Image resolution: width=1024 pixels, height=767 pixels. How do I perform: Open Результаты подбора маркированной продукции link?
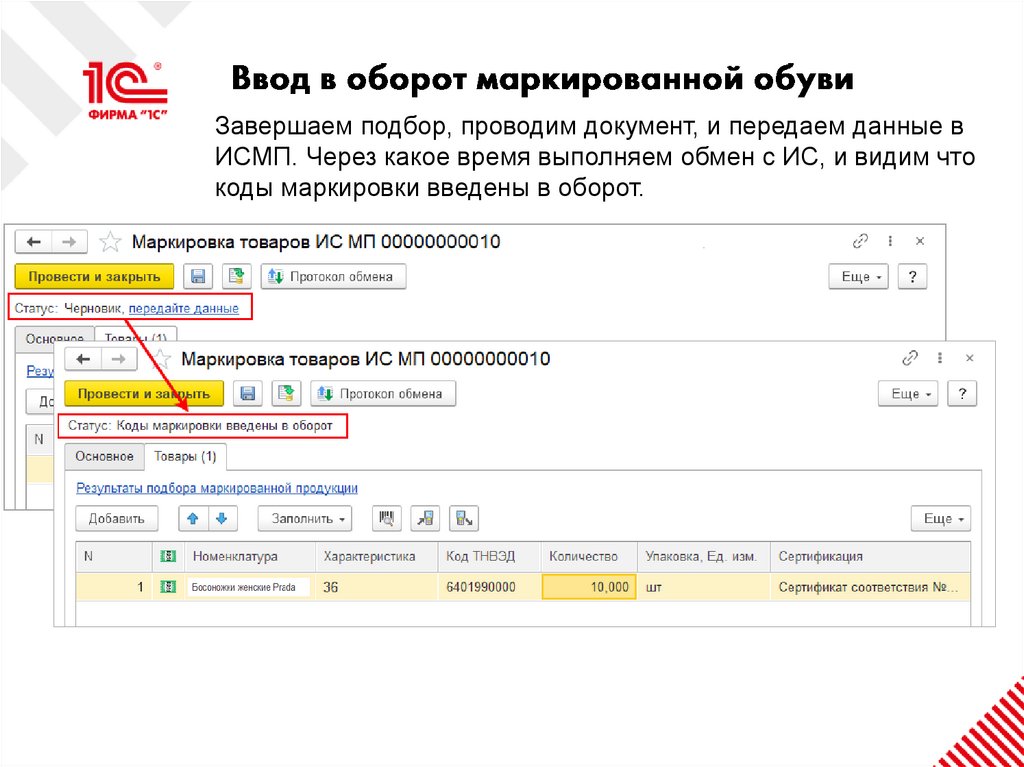click(217, 488)
